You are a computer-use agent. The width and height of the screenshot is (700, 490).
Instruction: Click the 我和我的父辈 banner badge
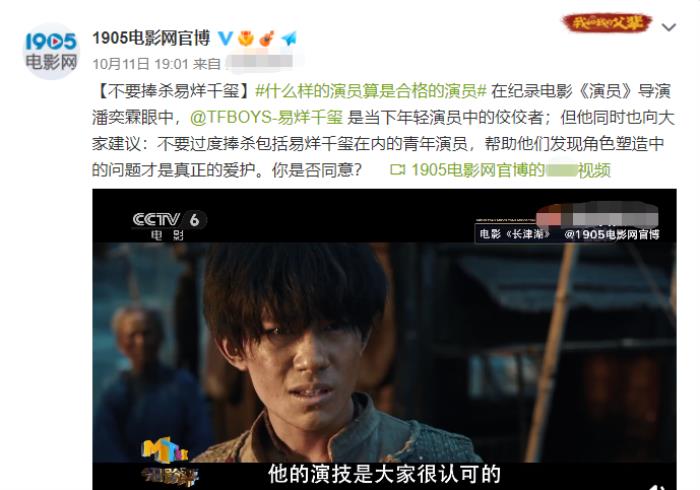coord(607,22)
